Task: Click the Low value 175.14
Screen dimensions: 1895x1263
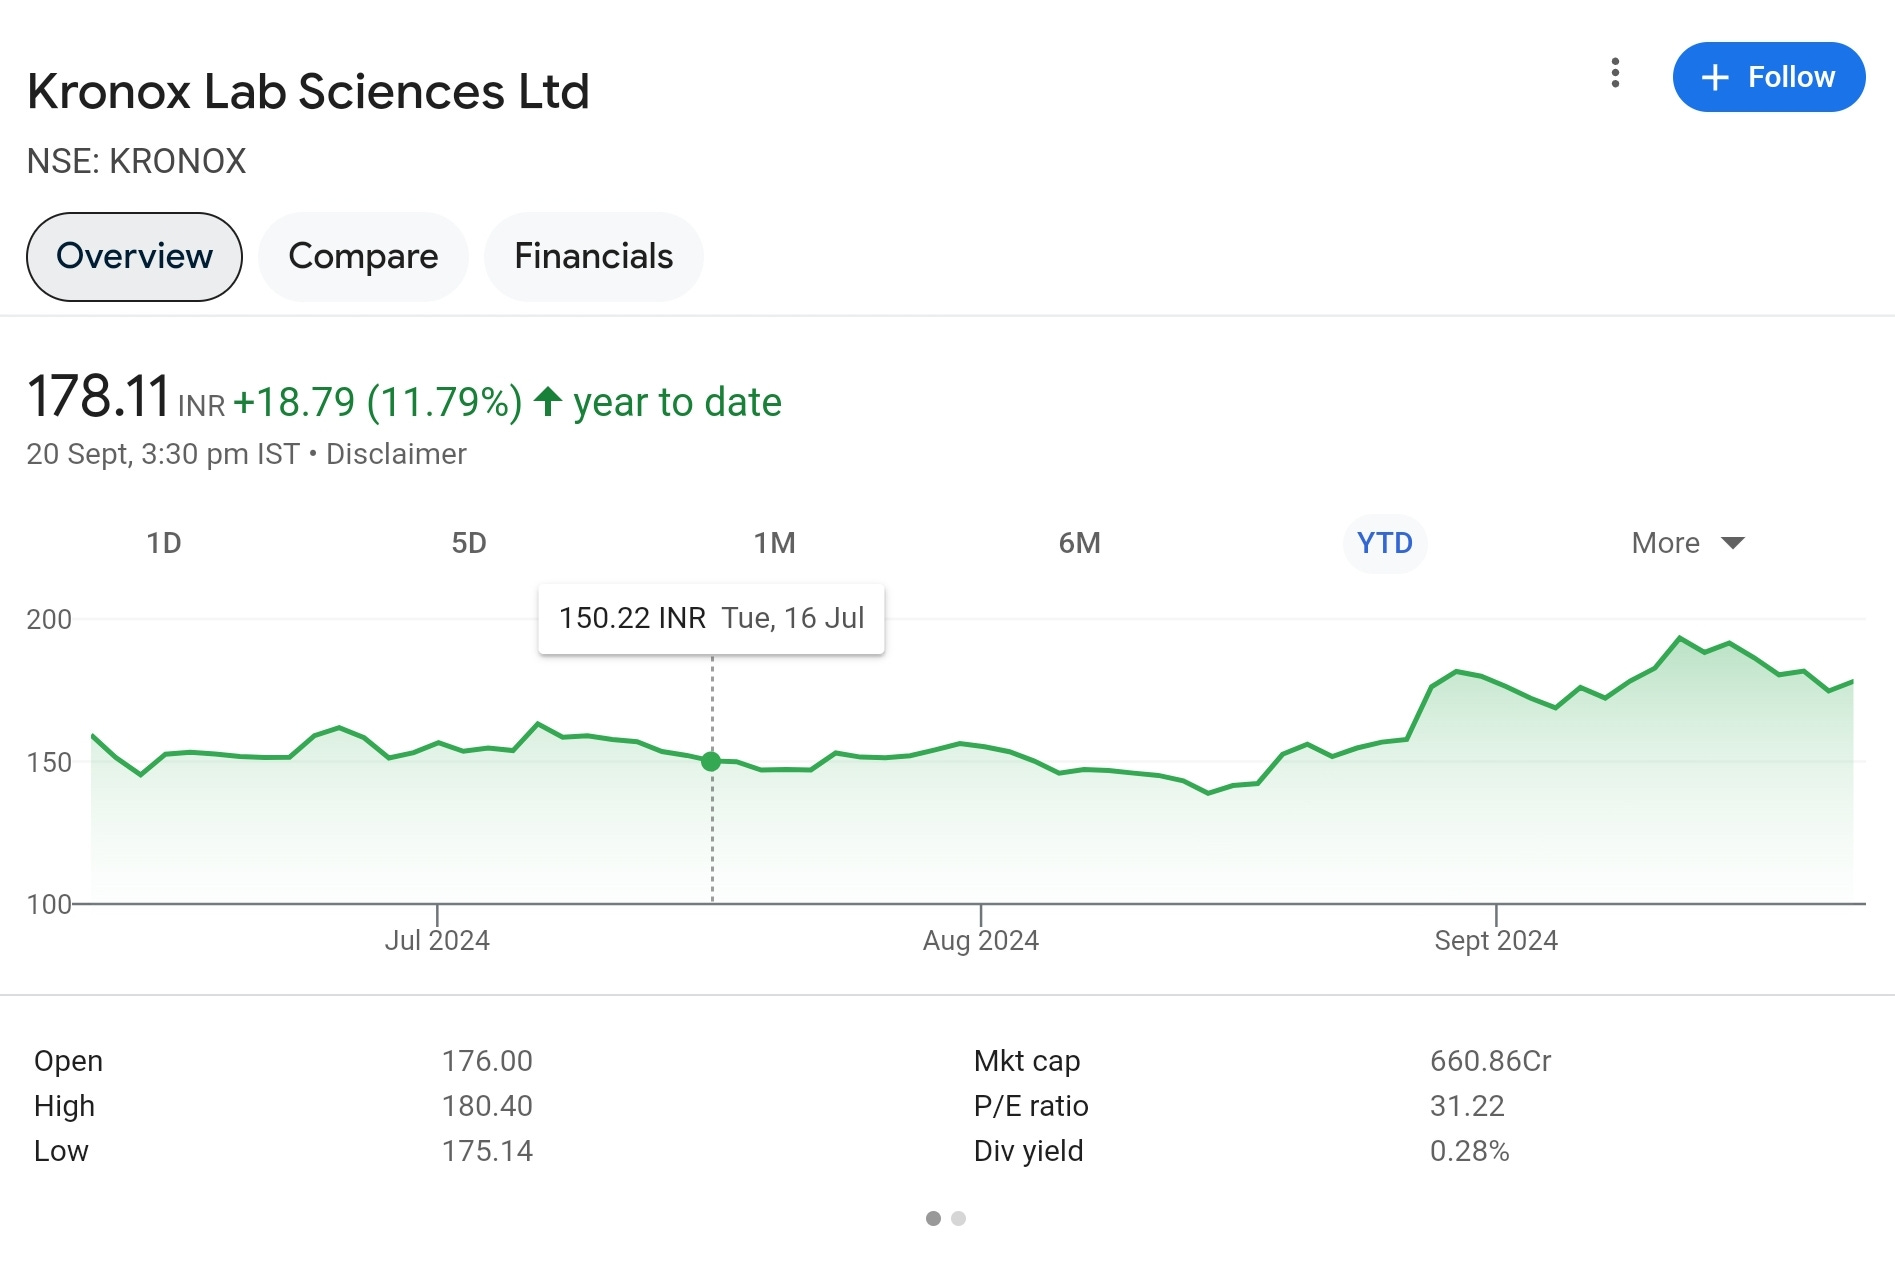Action: click(487, 1151)
